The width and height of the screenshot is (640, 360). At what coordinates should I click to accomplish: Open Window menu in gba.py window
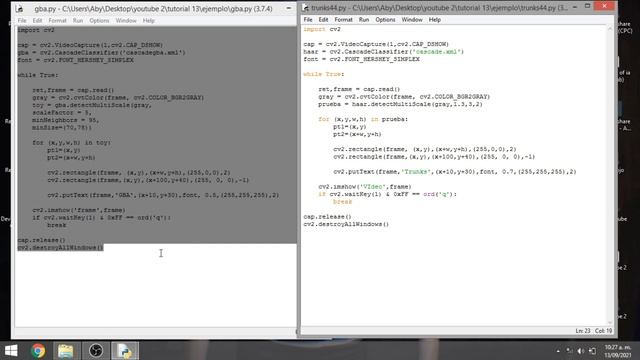126,20
